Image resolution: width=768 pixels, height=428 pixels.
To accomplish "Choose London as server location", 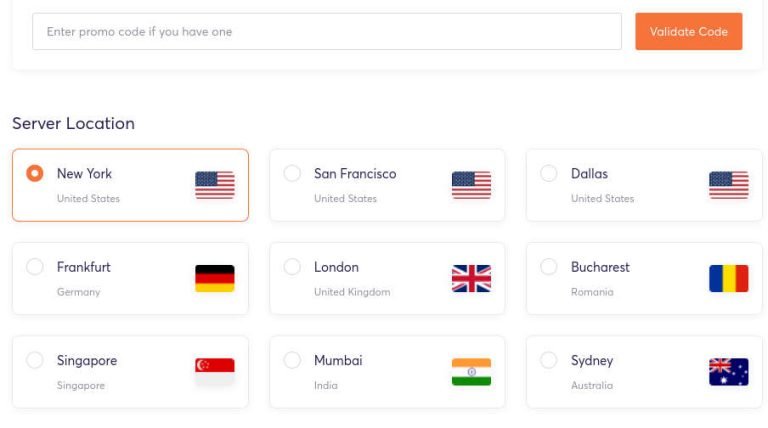I will (292, 267).
